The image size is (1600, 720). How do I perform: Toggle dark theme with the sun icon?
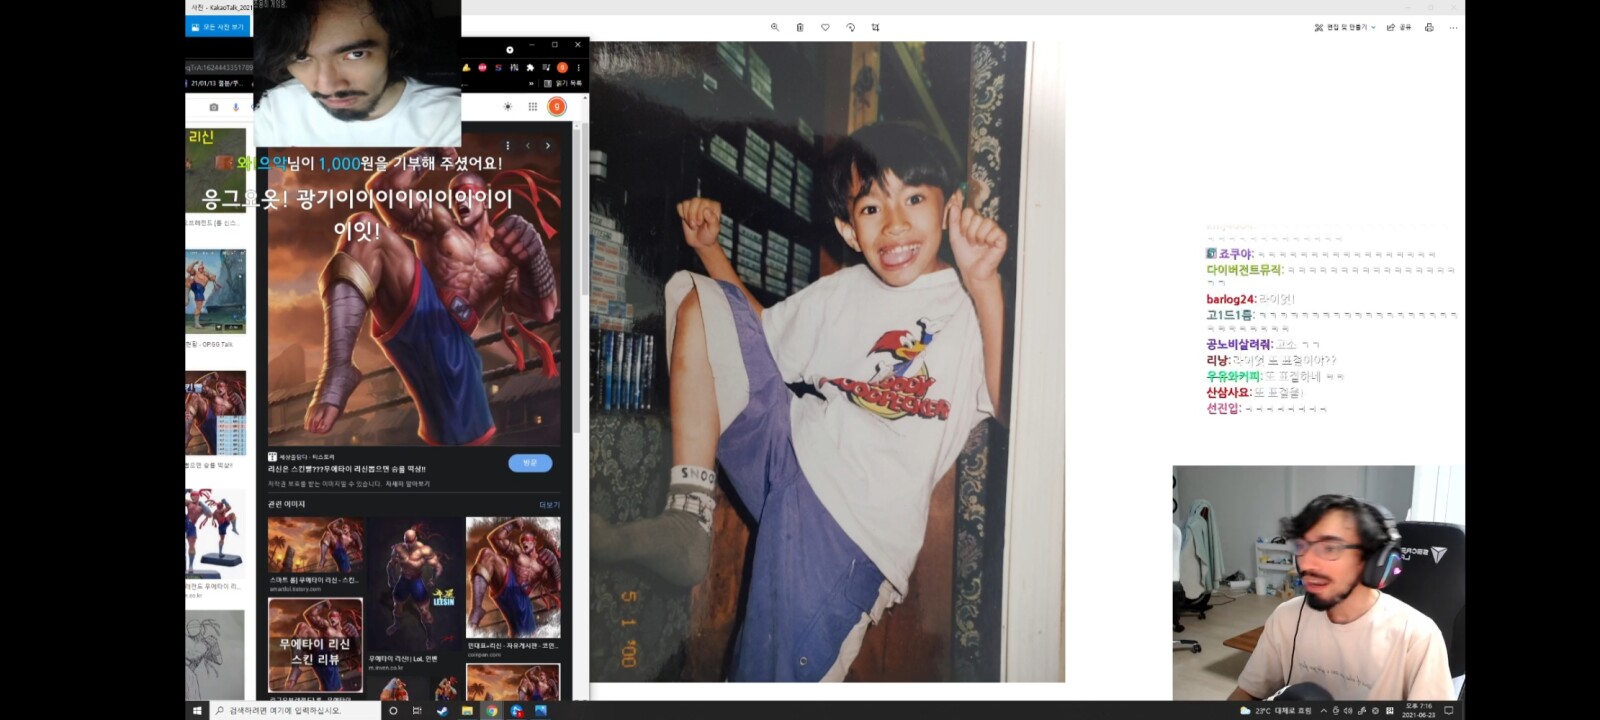(507, 106)
